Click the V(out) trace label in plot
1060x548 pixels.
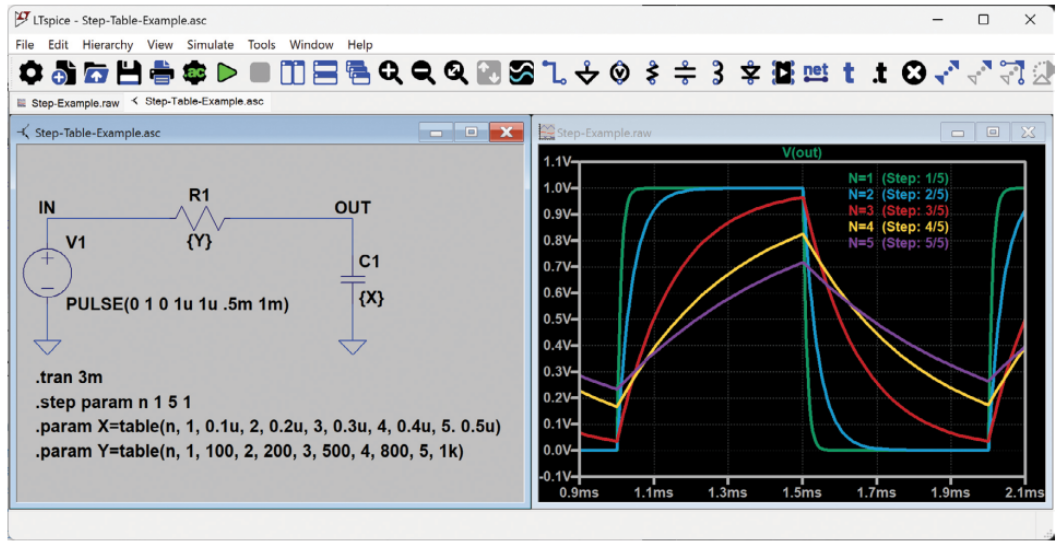point(802,153)
